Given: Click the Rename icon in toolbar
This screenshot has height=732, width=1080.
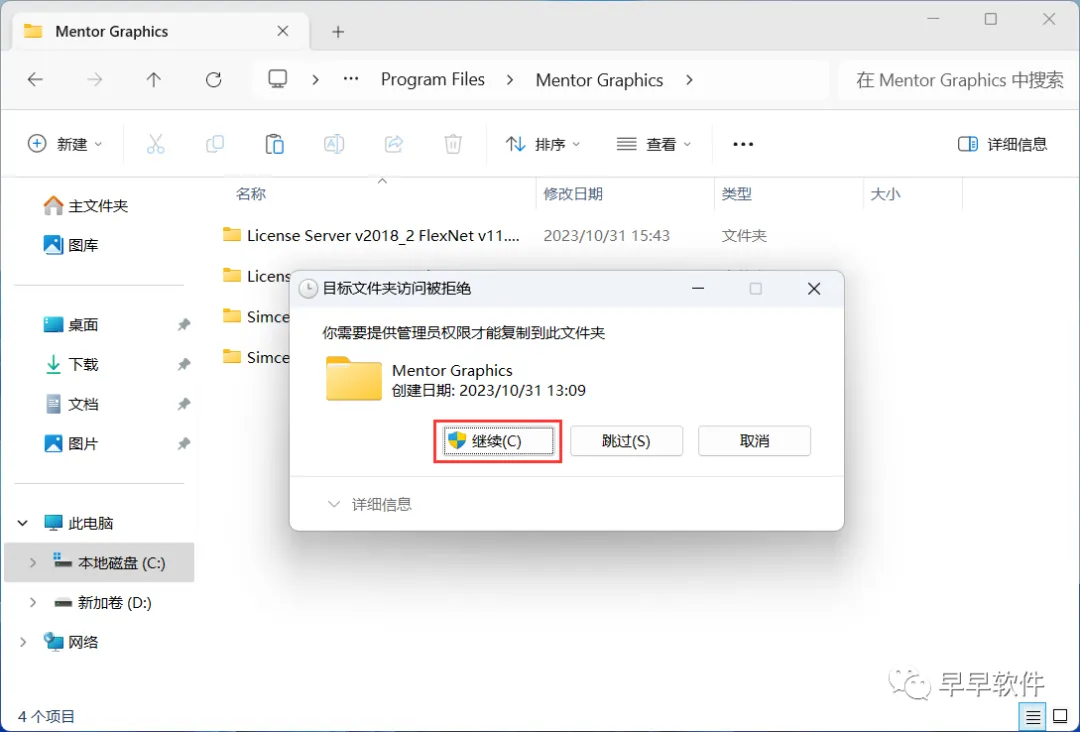Looking at the screenshot, I should tap(334, 144).
